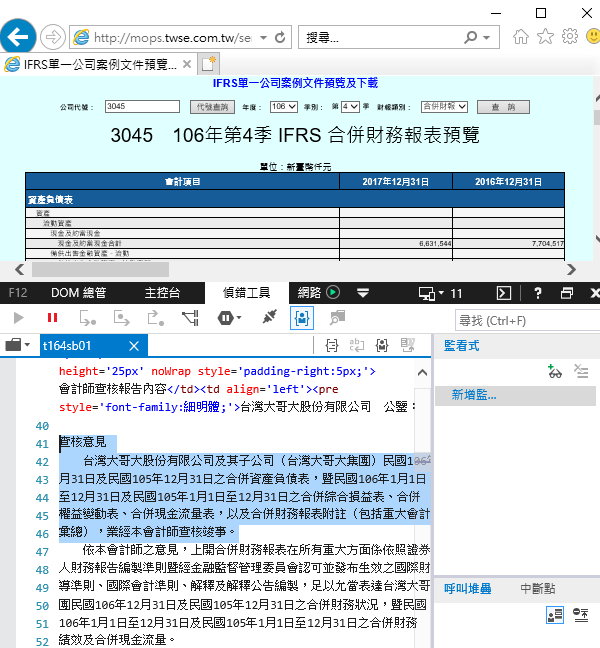Click the Step Over debugger icon
600x648 pixels.
(121, 318)
